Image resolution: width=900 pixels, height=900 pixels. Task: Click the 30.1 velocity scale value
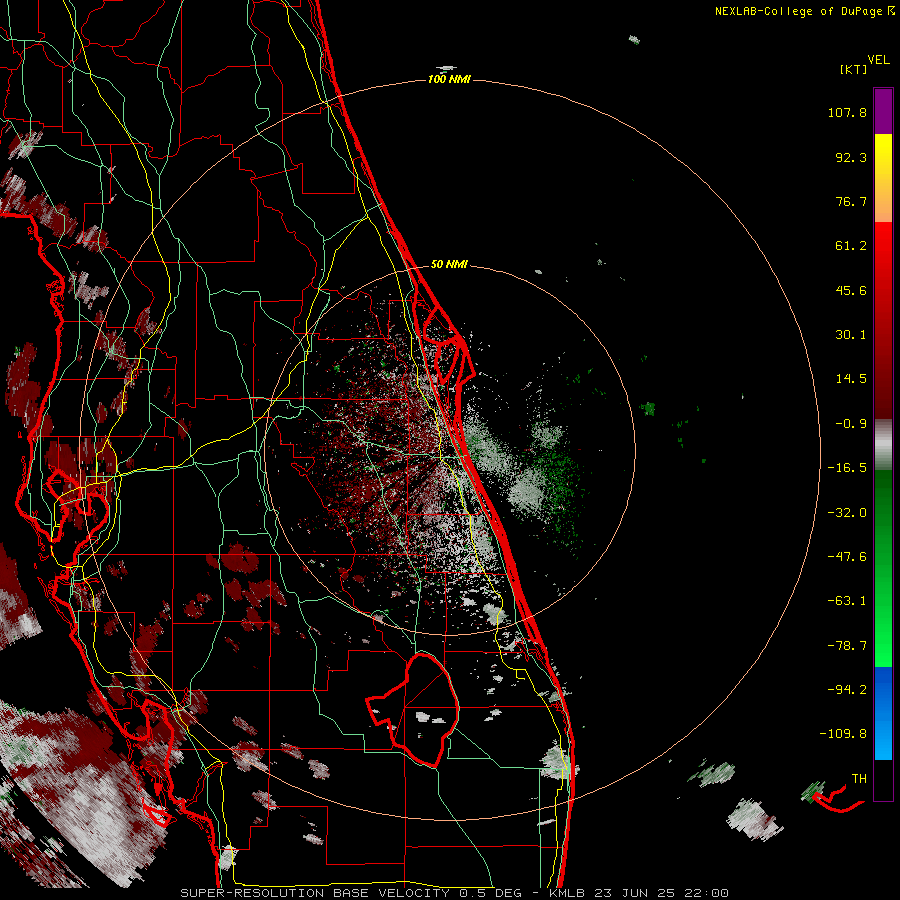[x=851, y=335]
